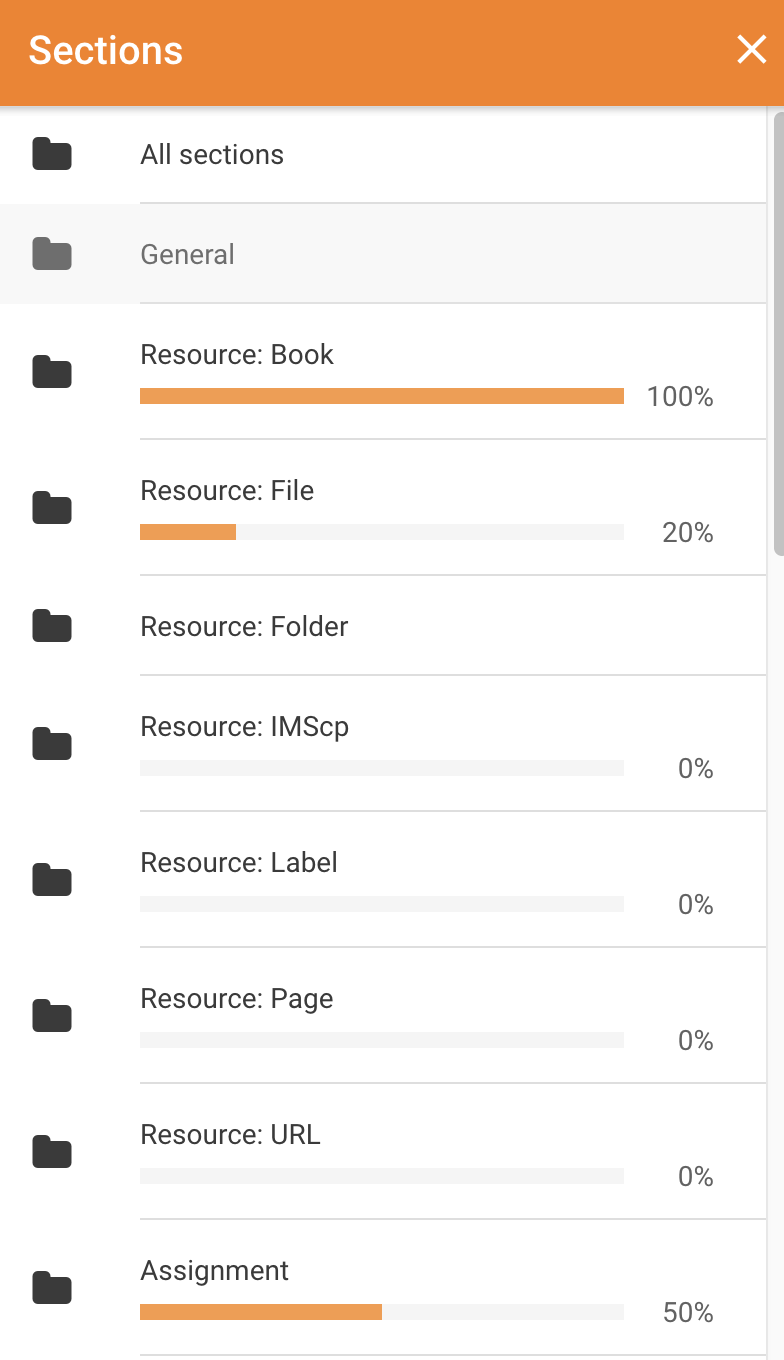784x1360 pixels.
Task: Click the folder icon beside Resource: Label
Action: pyautogui.click(x=52, y=880)
